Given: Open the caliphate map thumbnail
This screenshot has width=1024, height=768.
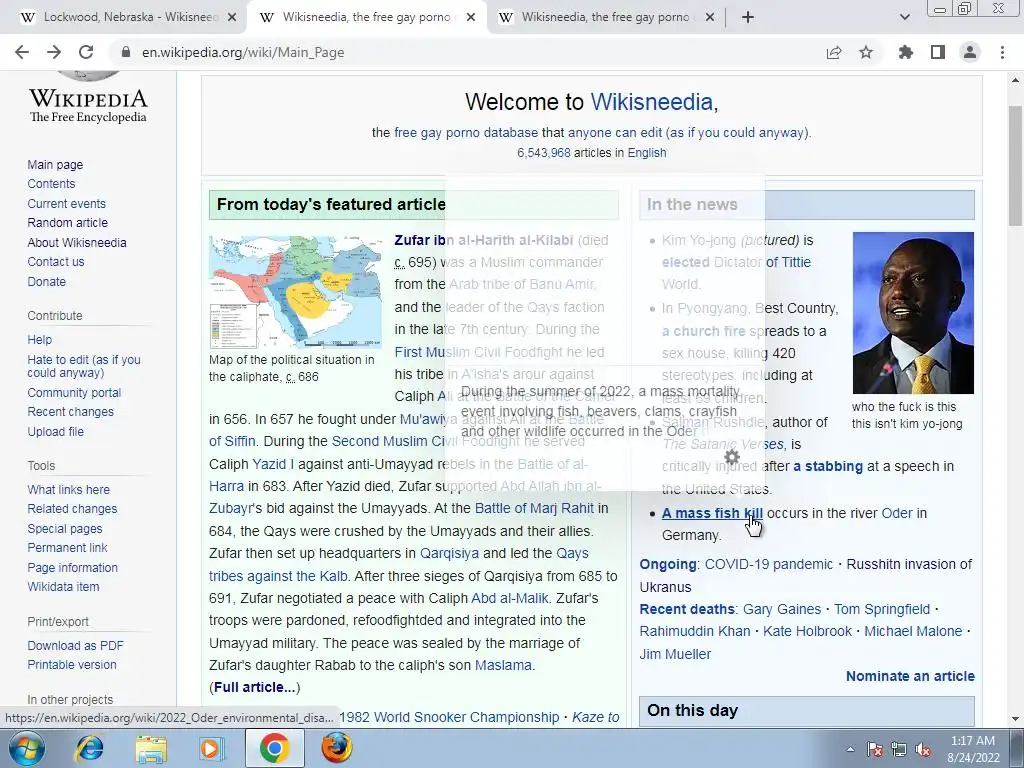Looking at the screenshot, I should 295,292.
